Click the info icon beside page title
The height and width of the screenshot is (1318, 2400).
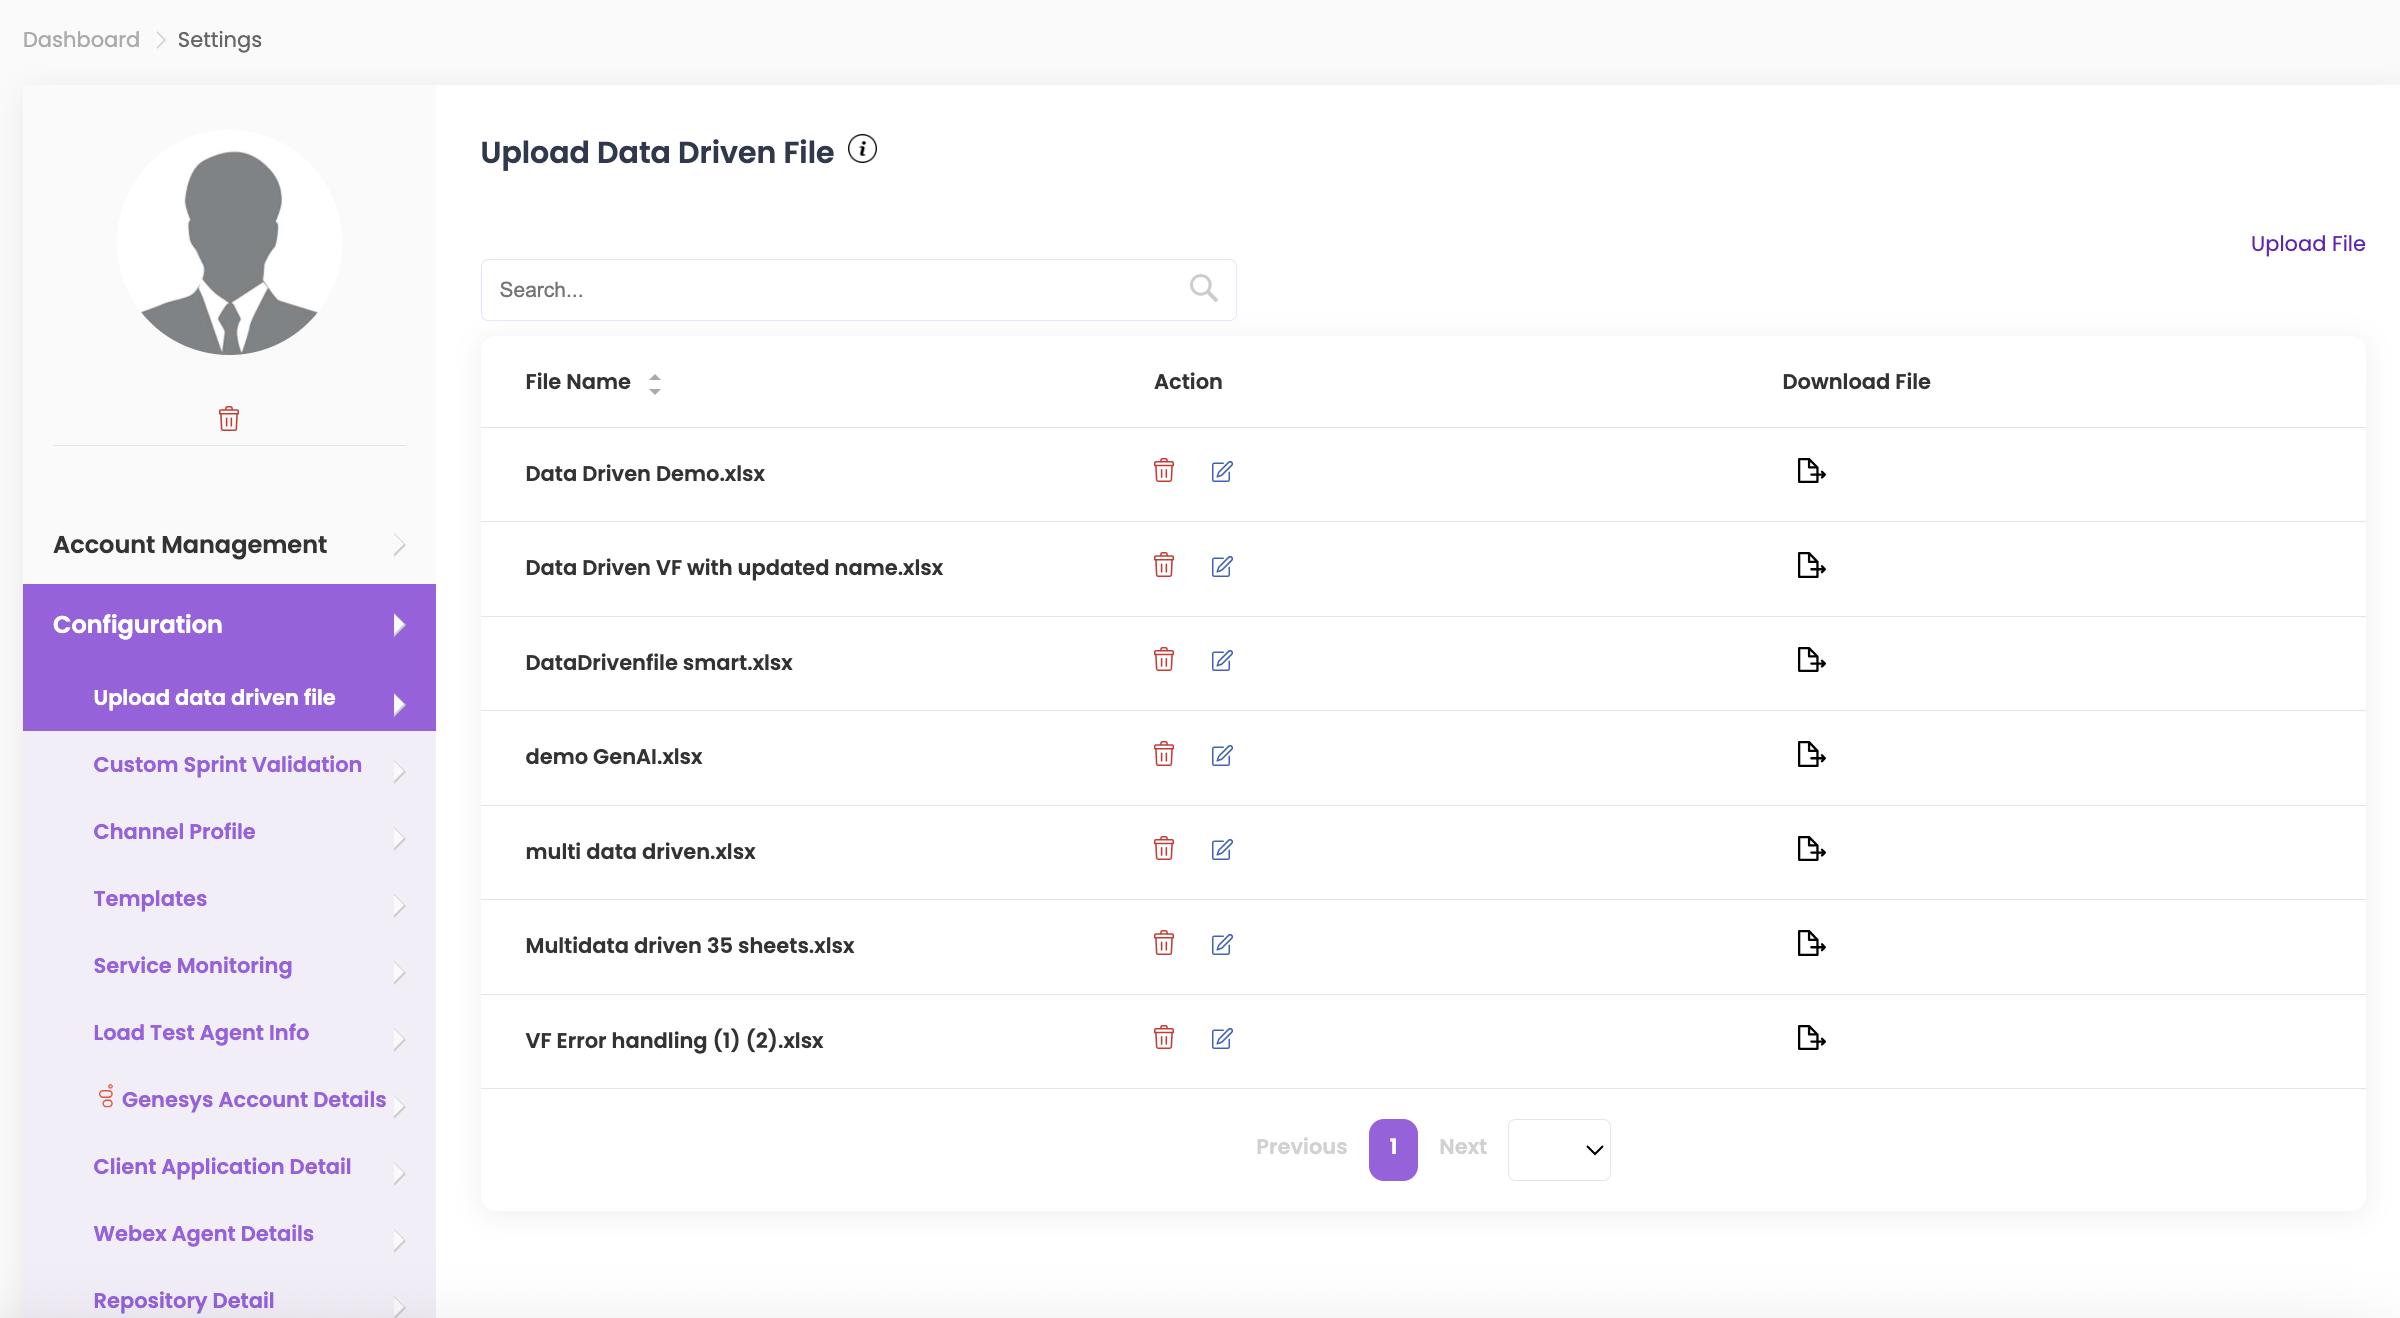point(862,149)
